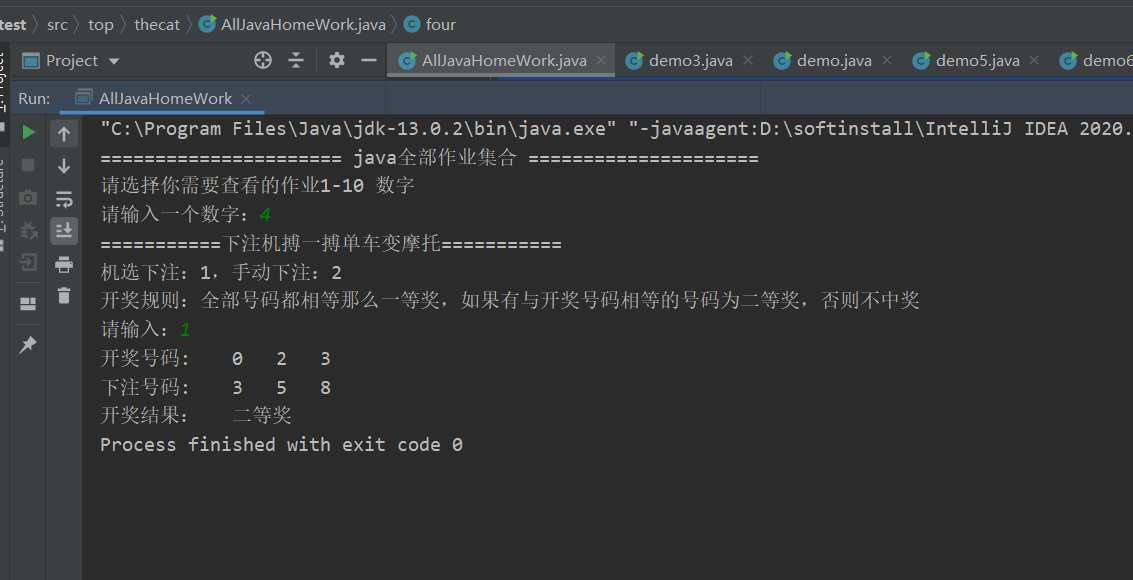The image size is (1133, 580).
Task: Click the '请输入: 1' console line
Action: point(145,330)
